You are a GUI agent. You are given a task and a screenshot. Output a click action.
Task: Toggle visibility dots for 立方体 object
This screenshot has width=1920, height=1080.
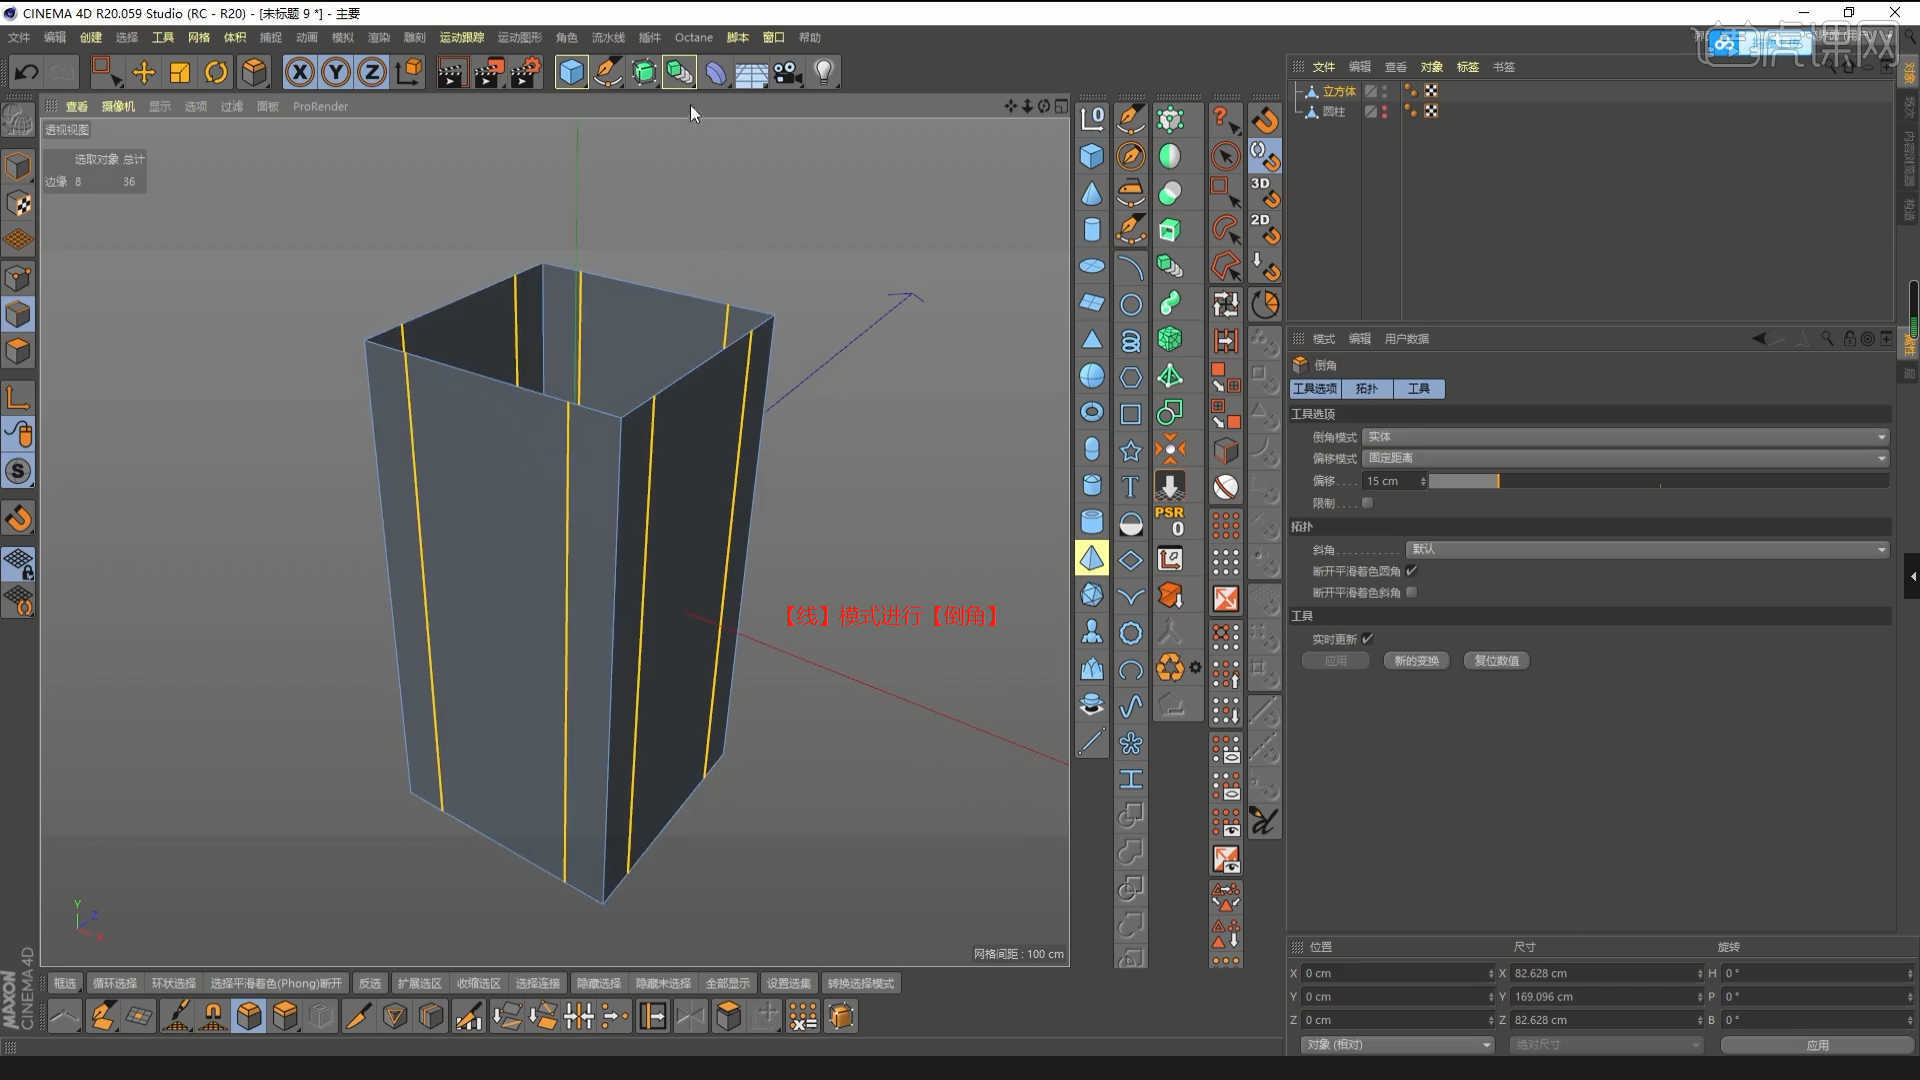click(1384, 91)
